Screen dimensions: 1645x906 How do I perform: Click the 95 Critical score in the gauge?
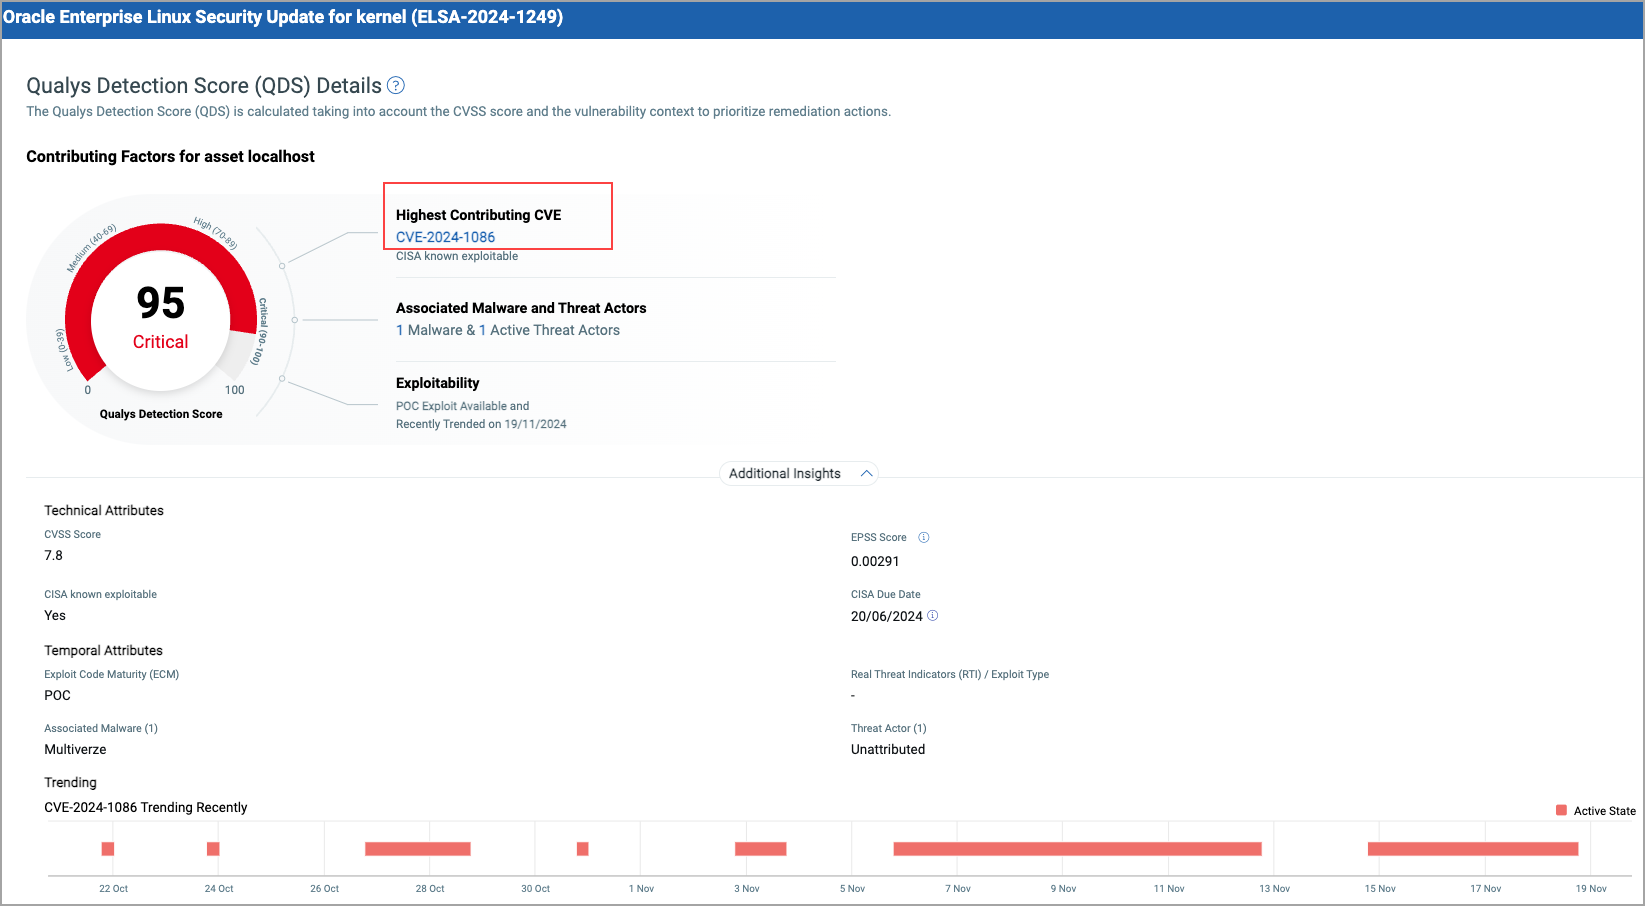(x=161, y=315)
